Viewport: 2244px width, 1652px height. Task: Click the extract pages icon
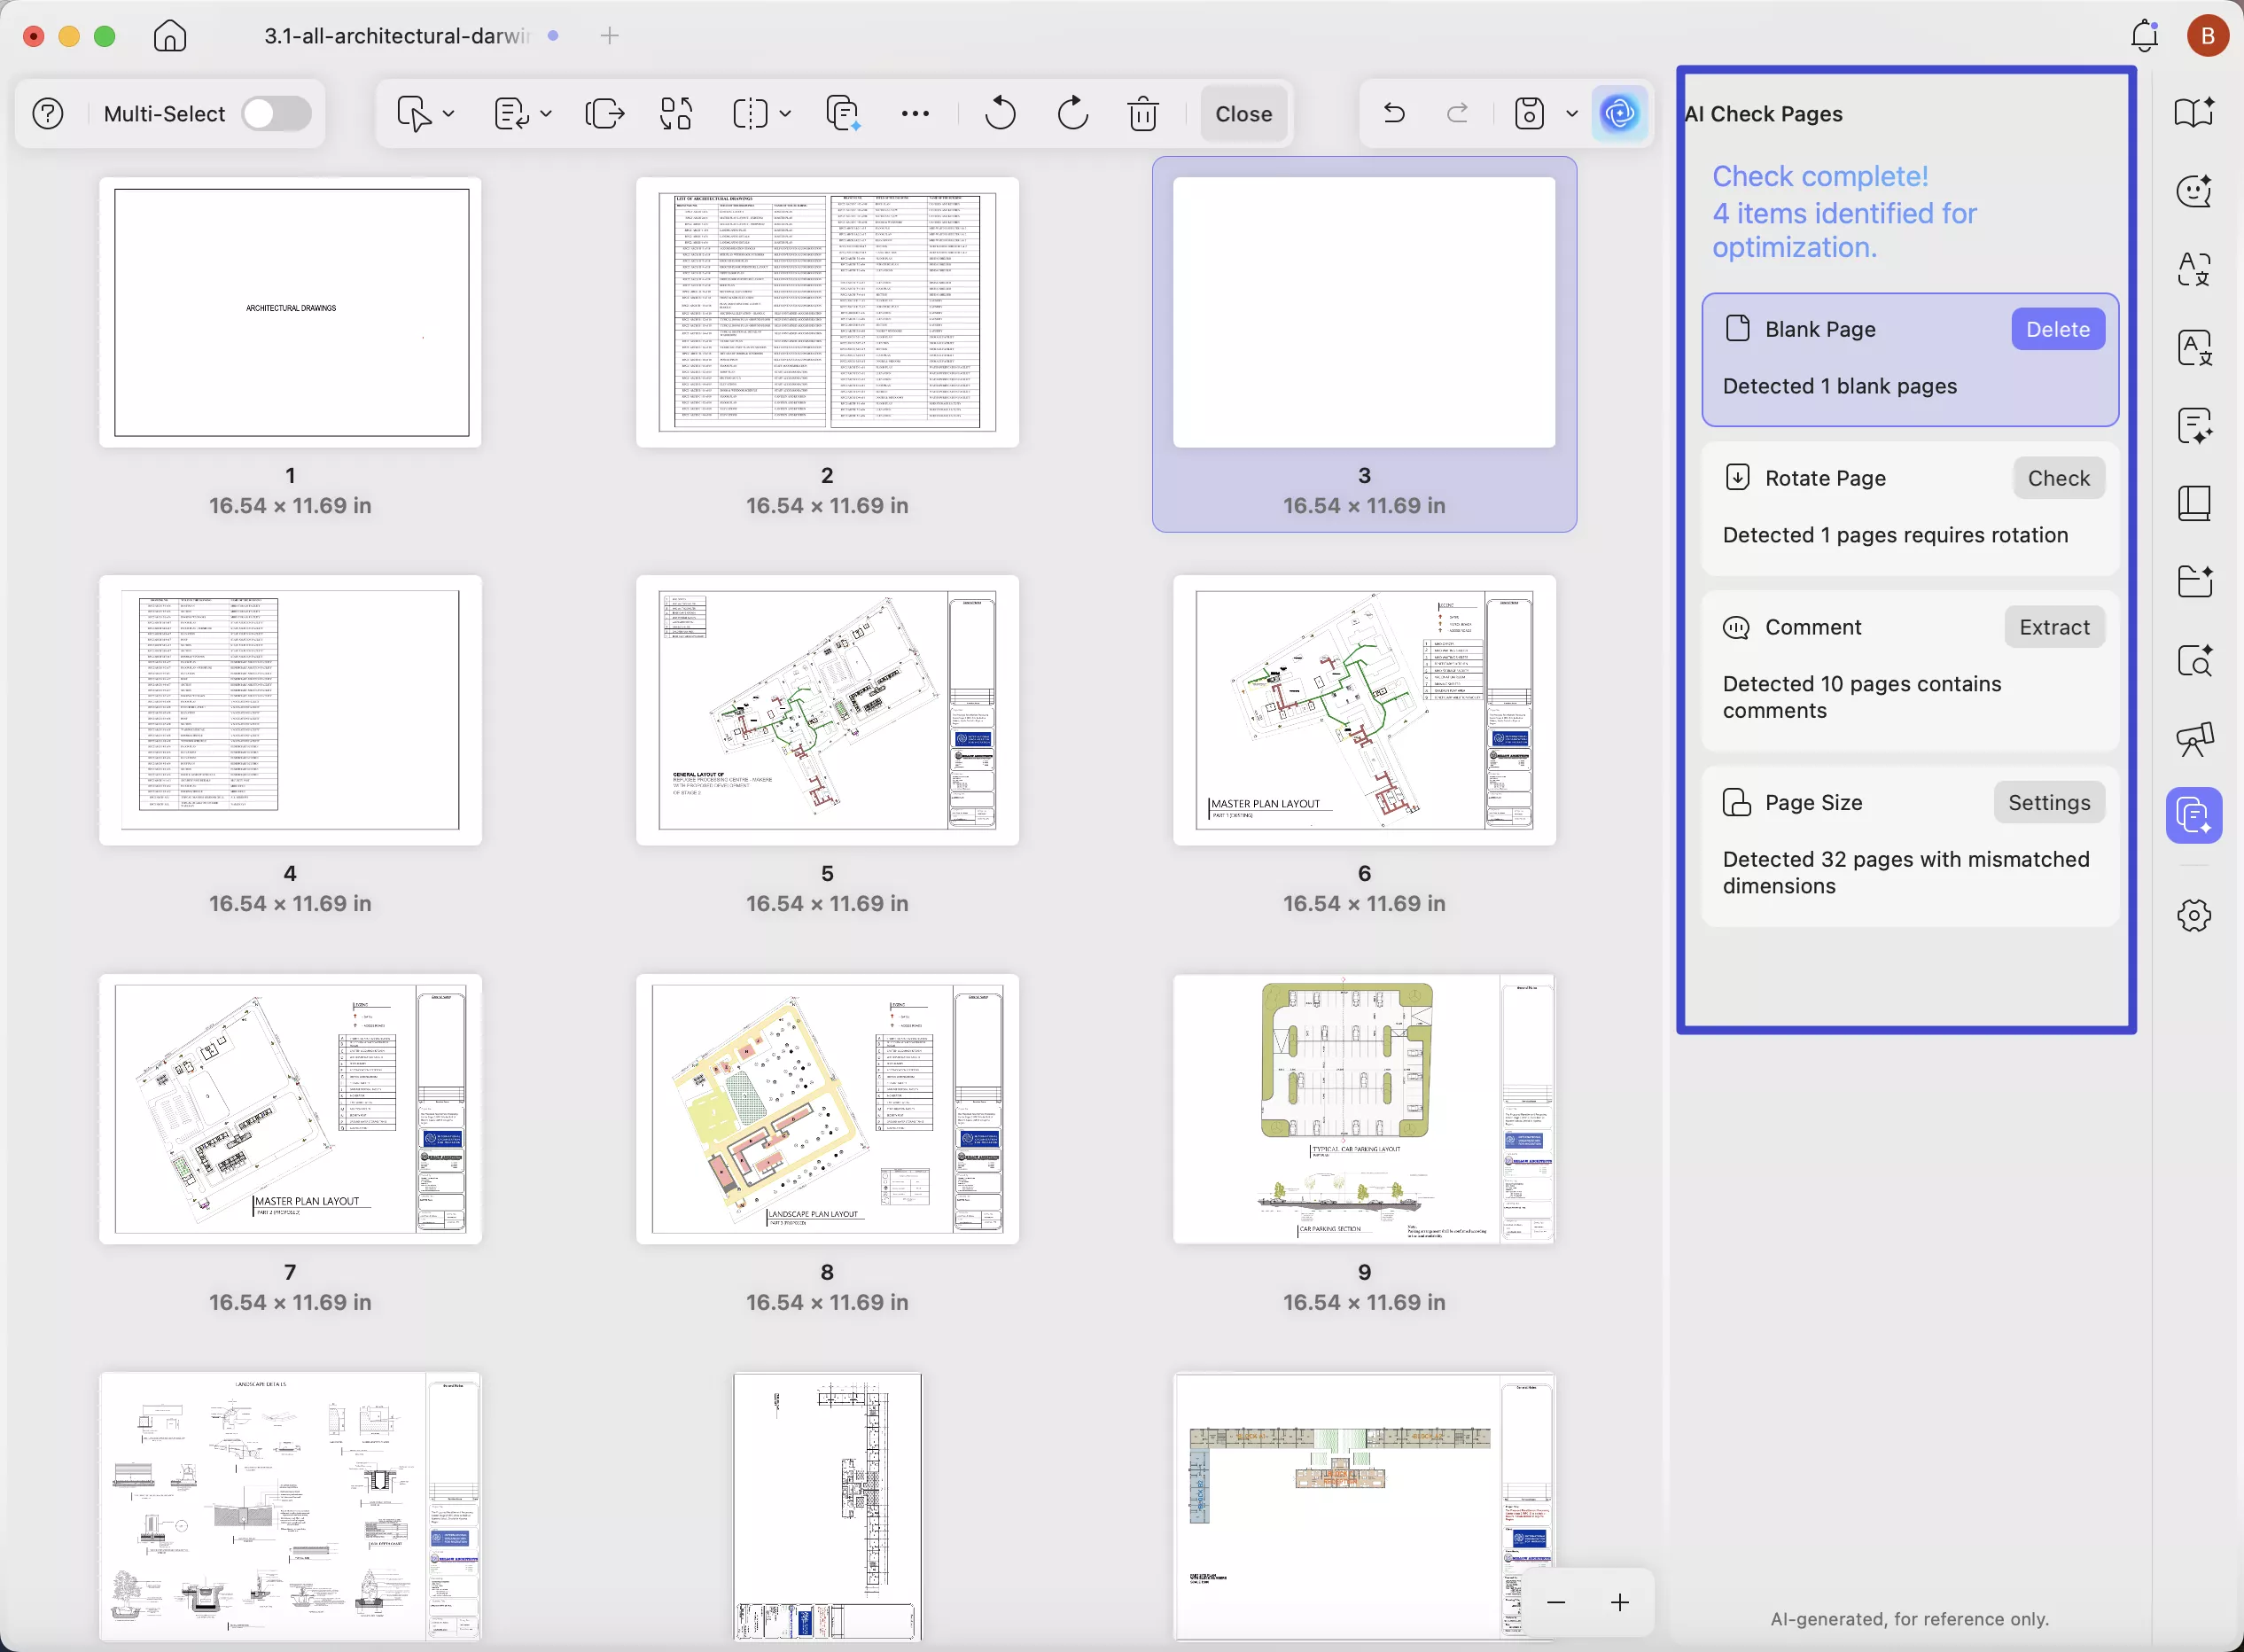[604, 114]
